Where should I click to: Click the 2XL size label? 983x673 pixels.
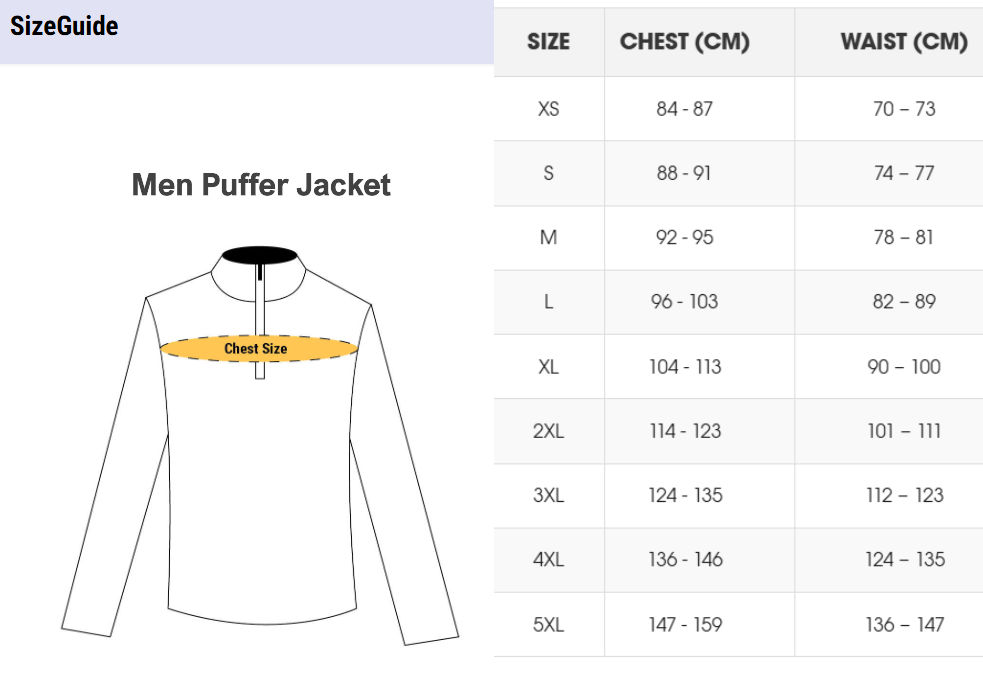coord(549,431)
